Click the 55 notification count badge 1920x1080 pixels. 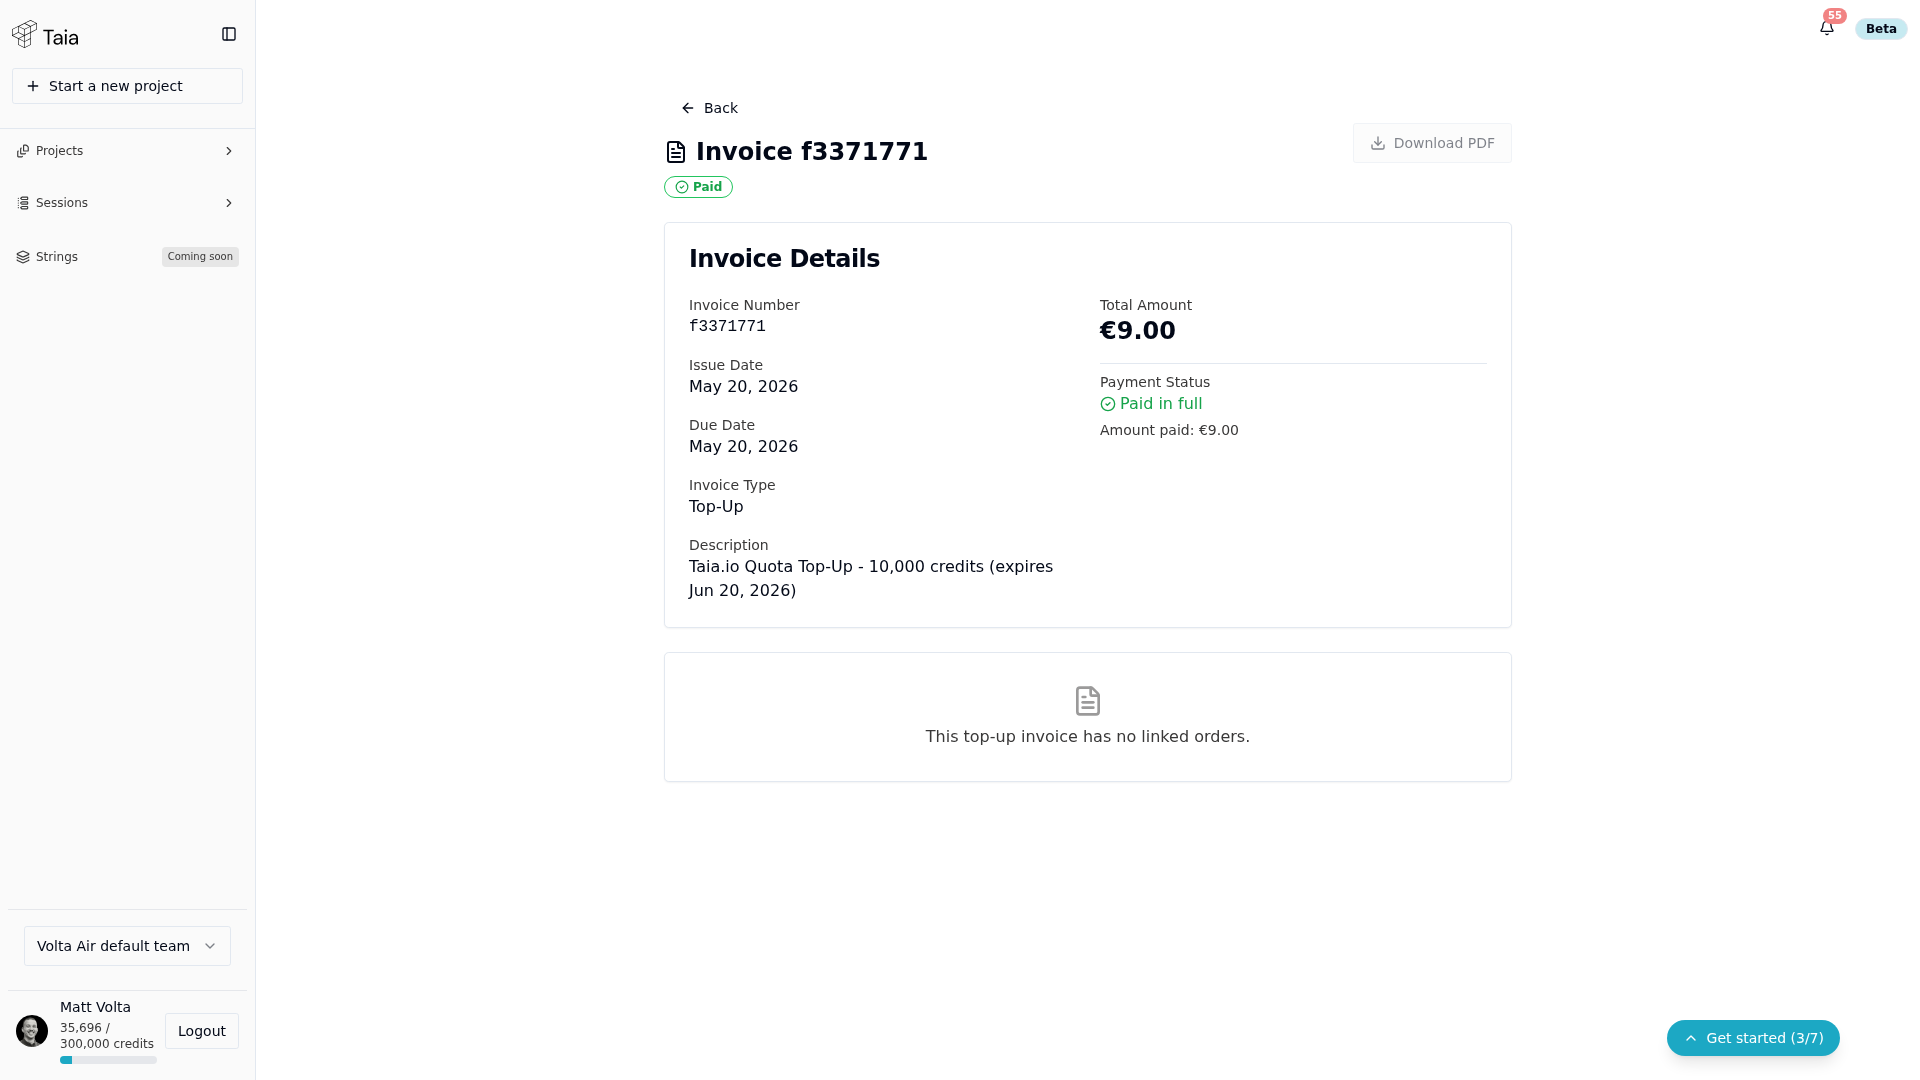point(1835,16)
